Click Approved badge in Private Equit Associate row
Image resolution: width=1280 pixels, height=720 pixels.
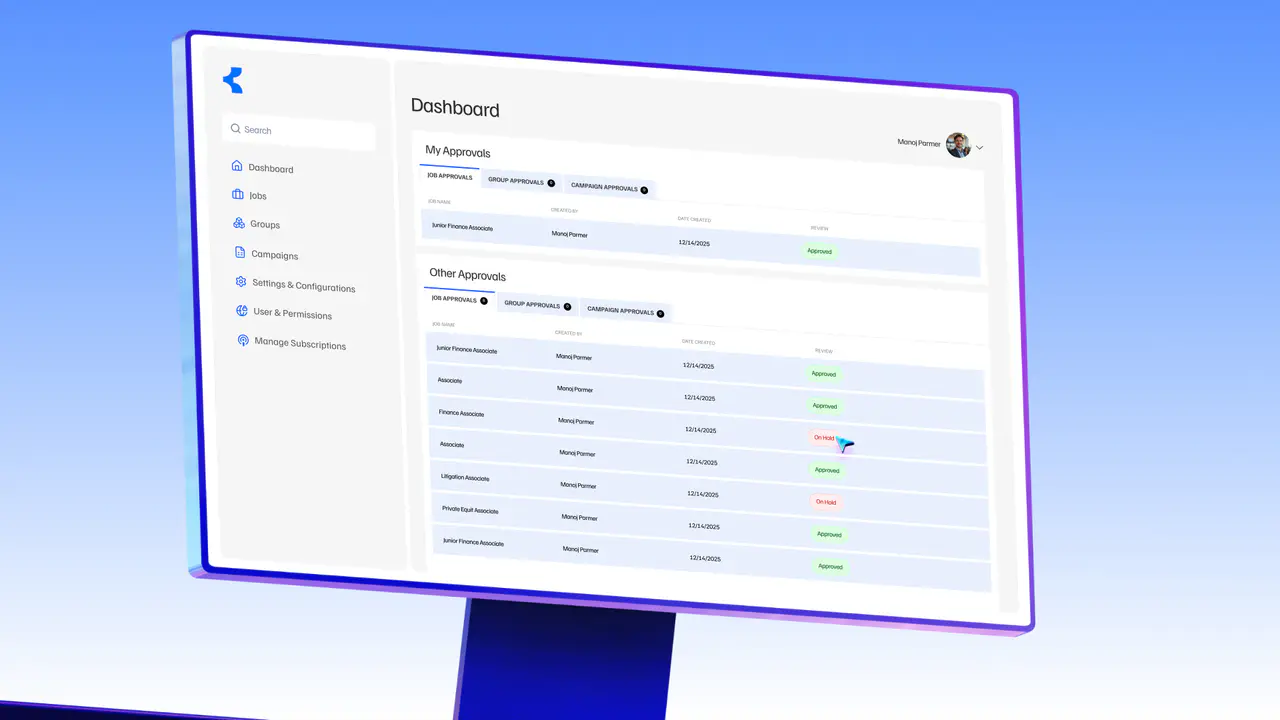click(x=830, y=534)
